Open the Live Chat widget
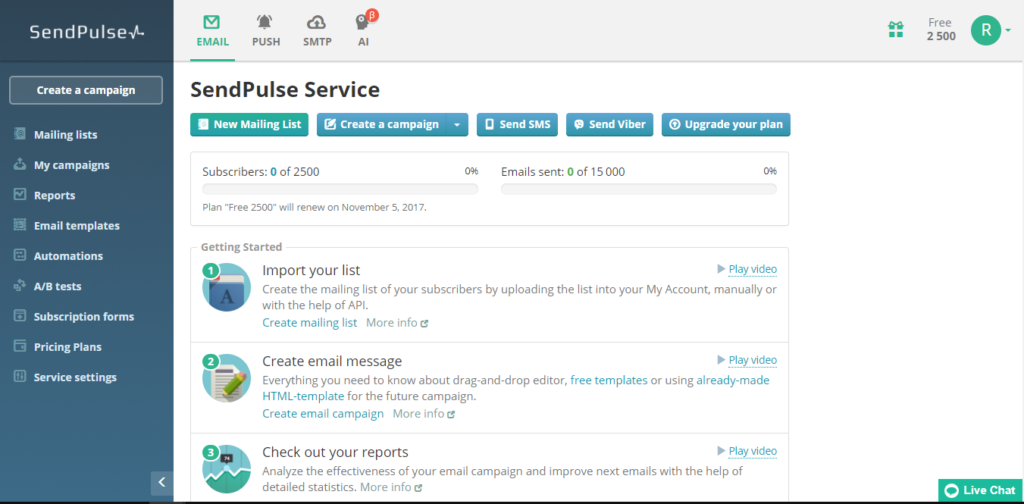Image resolution: width=1024 pixels, height=504 pixels. coord(980,490)
